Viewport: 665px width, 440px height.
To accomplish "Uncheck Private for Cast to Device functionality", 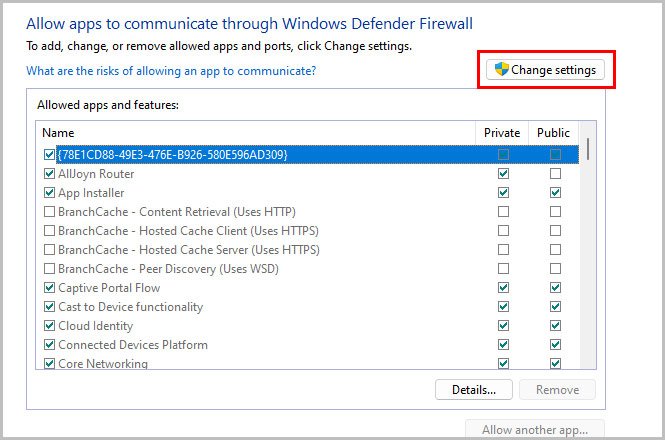I will tap(503, 306).
